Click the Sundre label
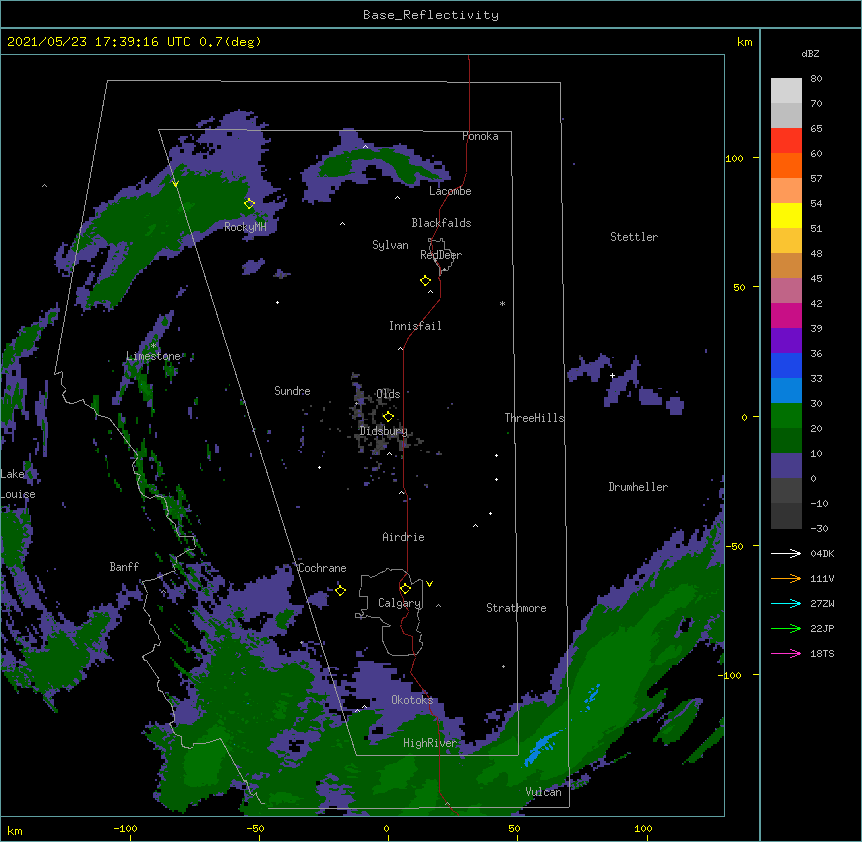 tap(292, 391)
